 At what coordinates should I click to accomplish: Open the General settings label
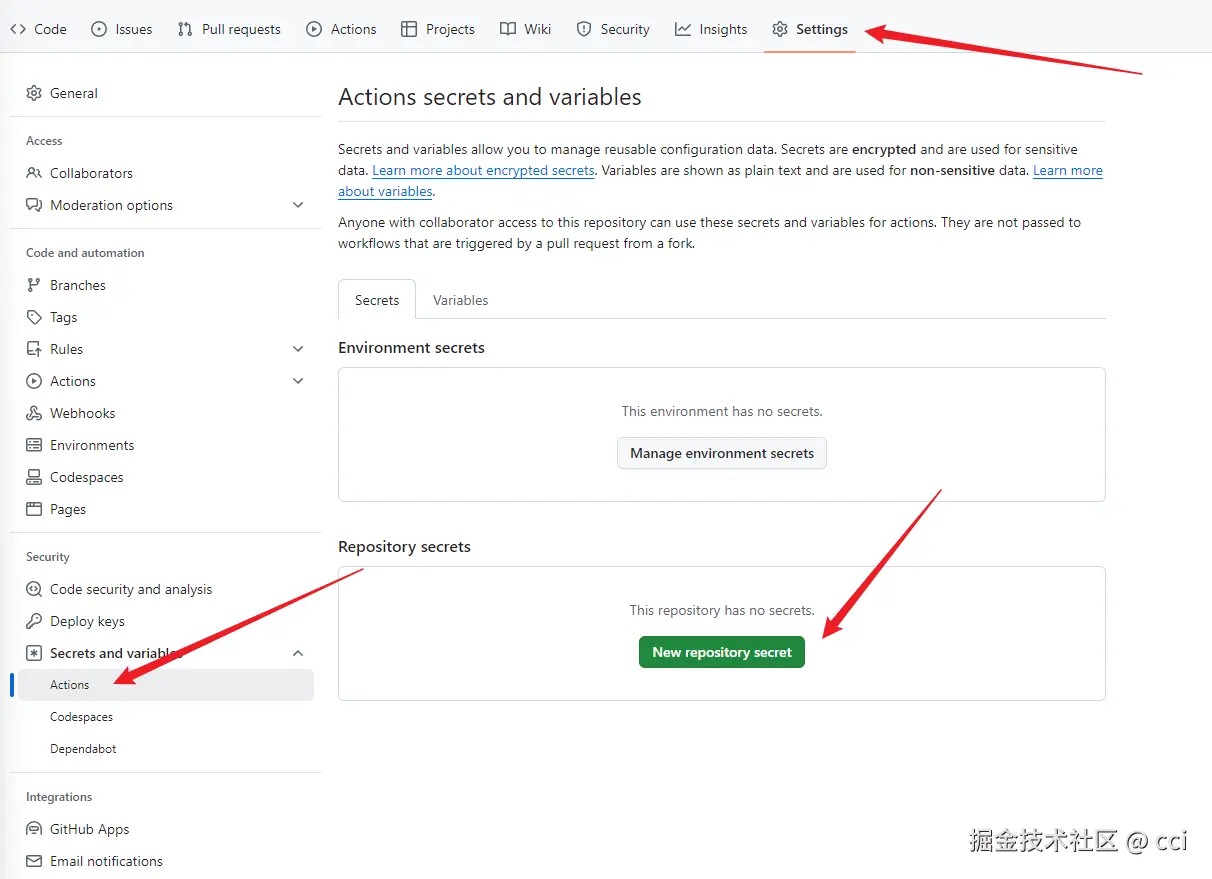74,93
